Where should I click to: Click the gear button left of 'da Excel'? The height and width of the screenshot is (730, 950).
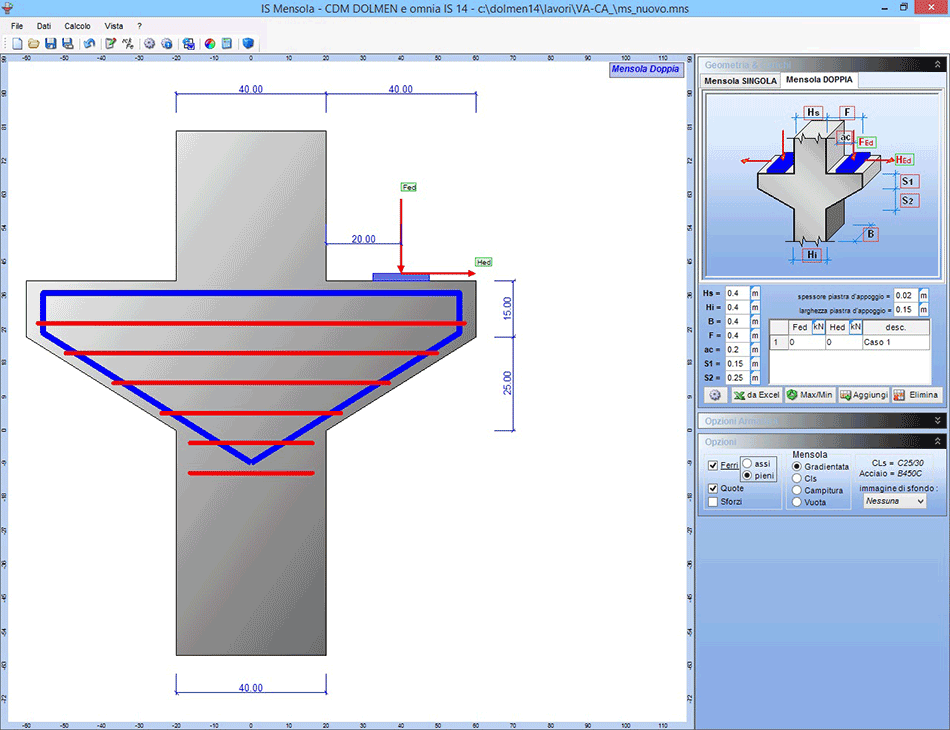715,395
